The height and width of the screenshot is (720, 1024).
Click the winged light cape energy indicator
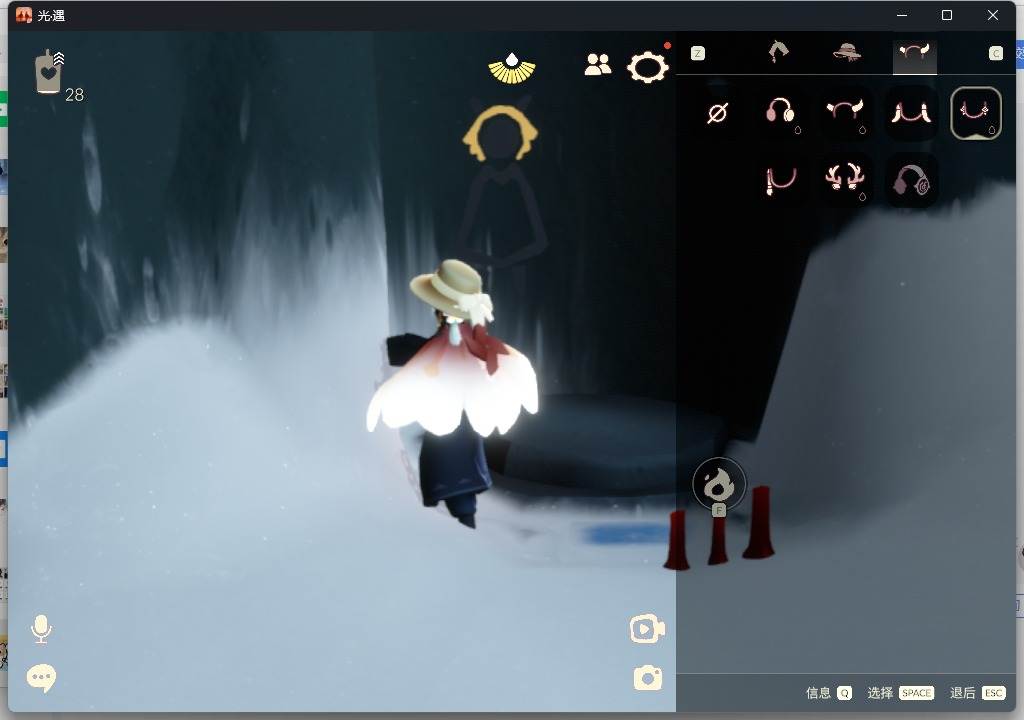512,68
